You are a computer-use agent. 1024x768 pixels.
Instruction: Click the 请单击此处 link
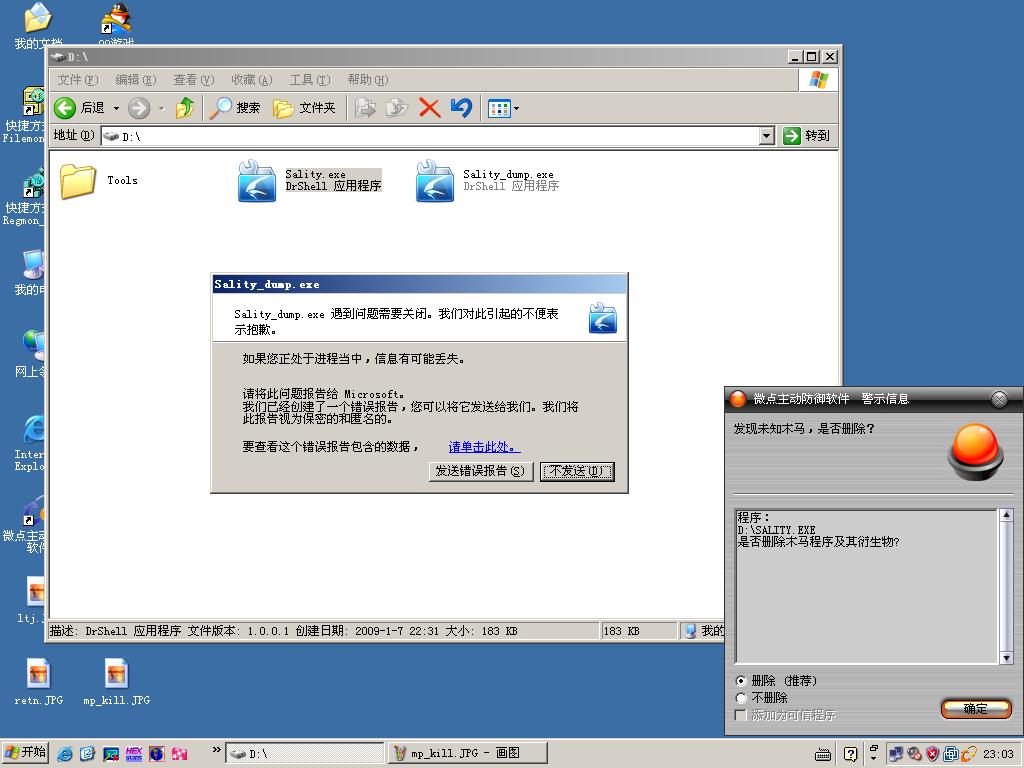pyautogui.click(x=484, y=447)
